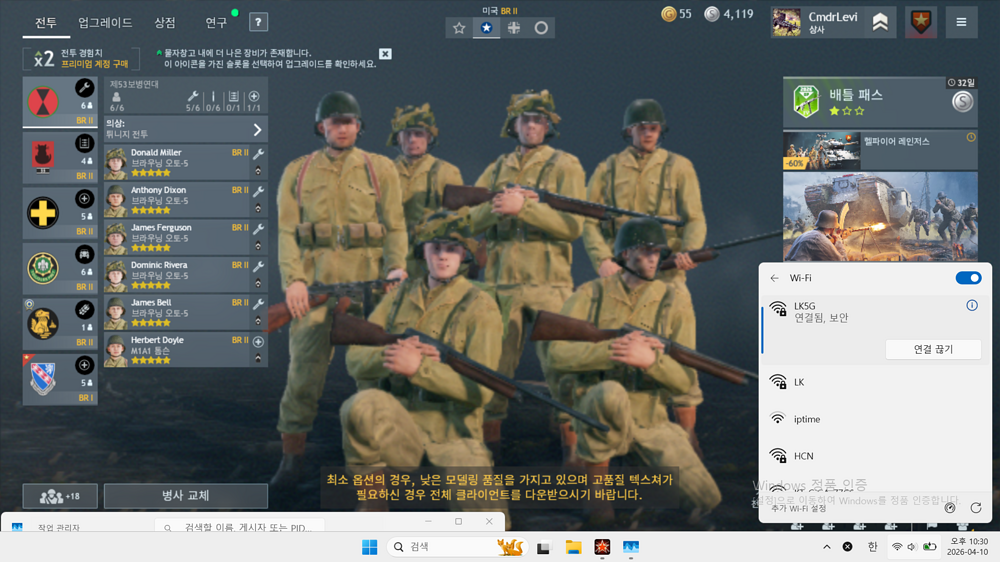Go back from the Wi-Fi panel
This screenshot has height=562, width=1000.
[x=774, y=278]
